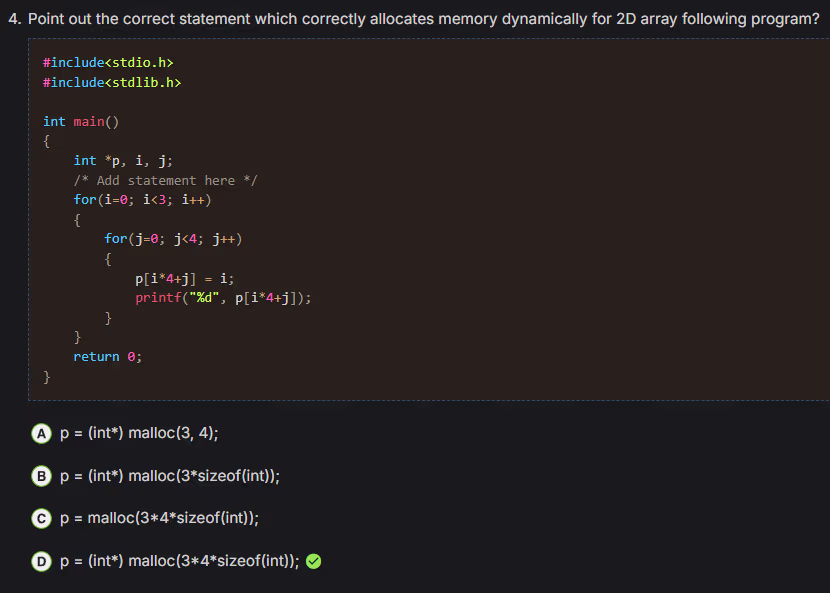Click the 'return 0;' line in code
This screenshot has width=830, height=593.
[107, 356]
